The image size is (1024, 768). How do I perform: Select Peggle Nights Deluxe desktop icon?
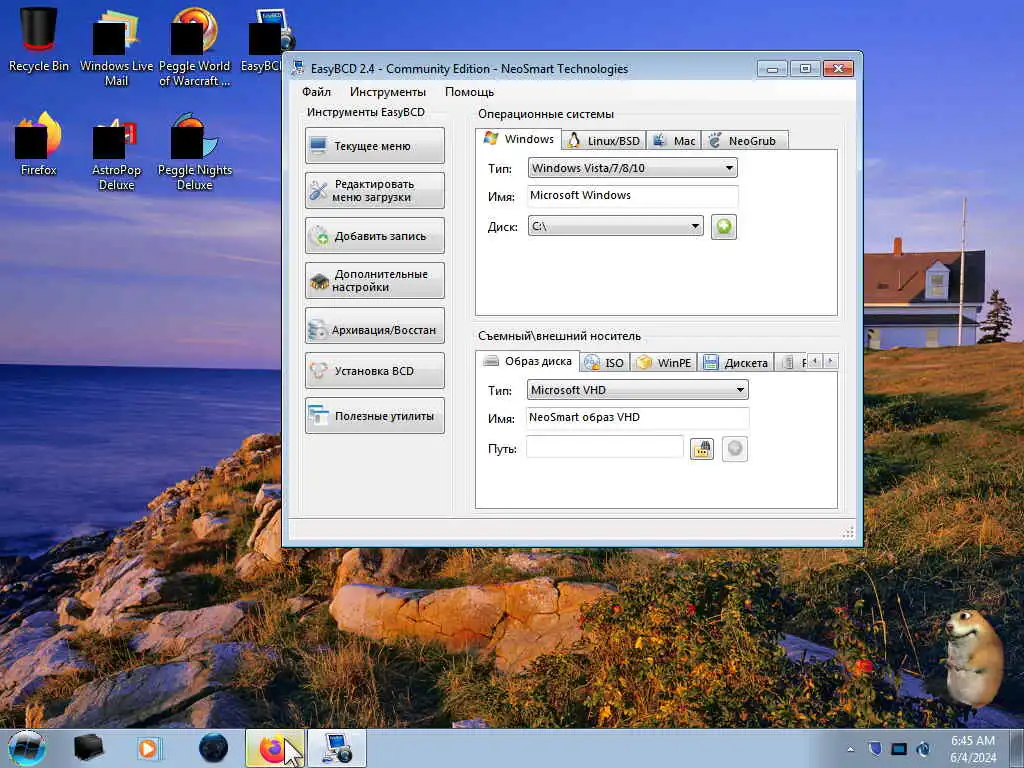195,152
